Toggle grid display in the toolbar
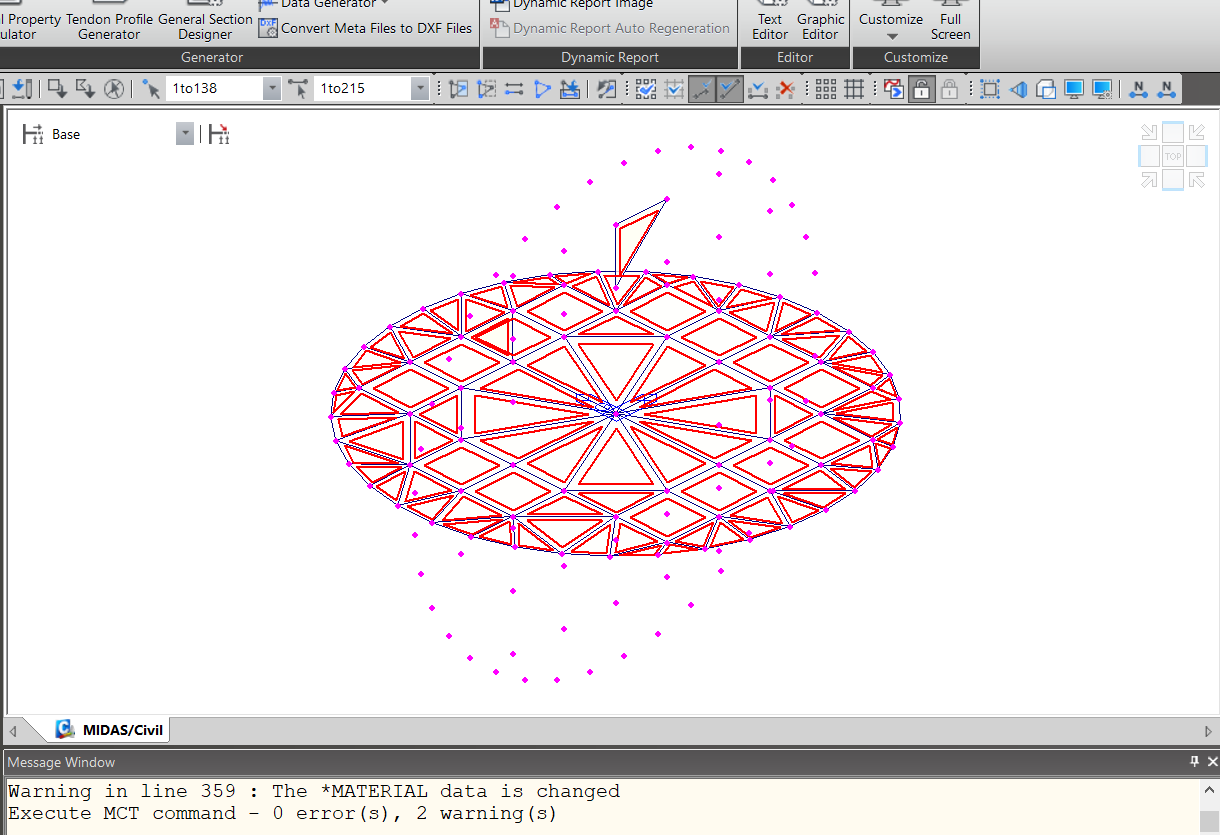 tap(853, 88)
